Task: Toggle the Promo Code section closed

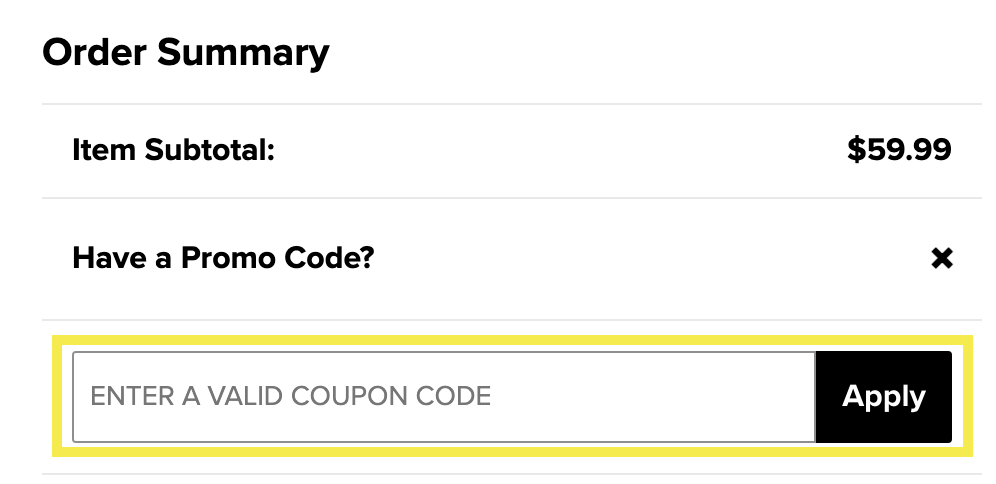Action: [x=941, y=260]
